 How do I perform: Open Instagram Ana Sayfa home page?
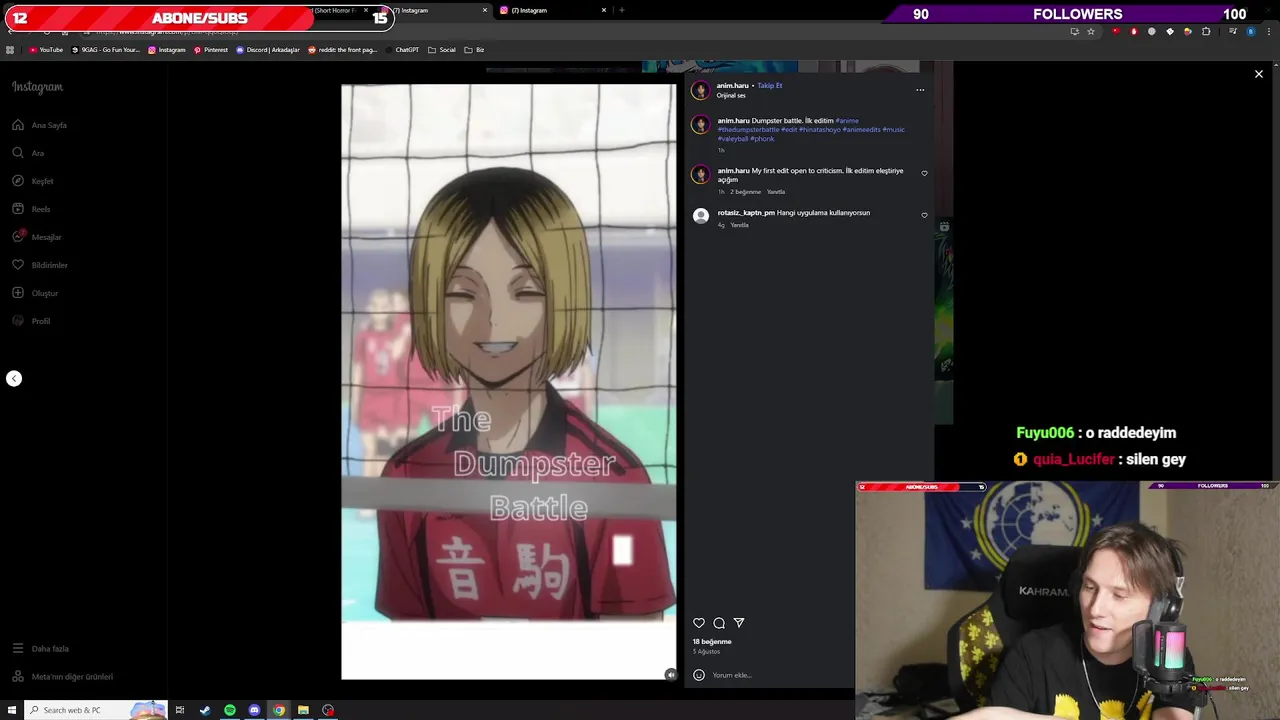[40, 125]
